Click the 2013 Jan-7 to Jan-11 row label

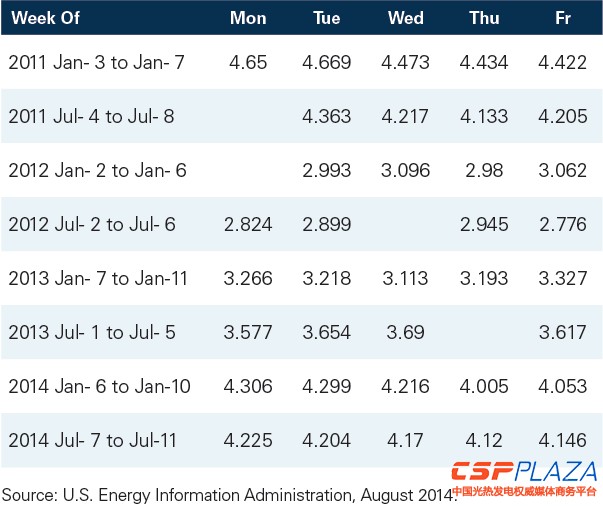(98, 278)
